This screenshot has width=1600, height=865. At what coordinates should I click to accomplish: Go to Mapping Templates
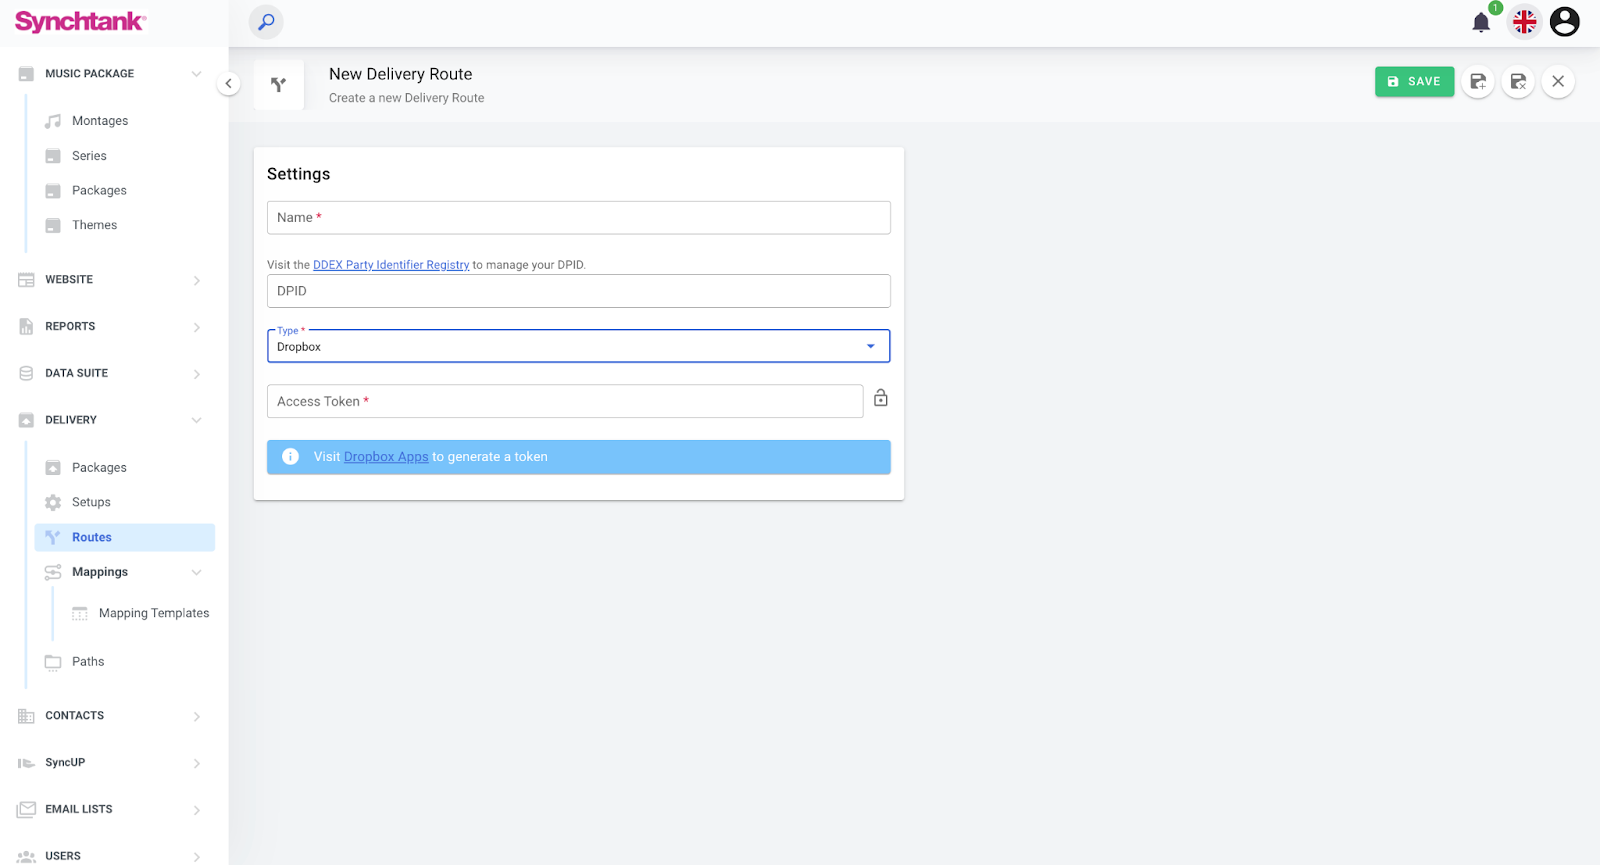(154, 613)
